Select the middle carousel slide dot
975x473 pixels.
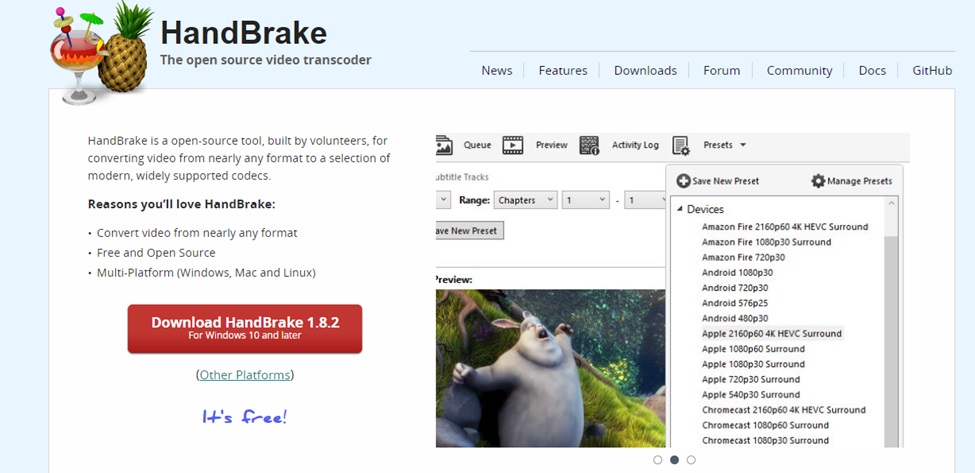pyautogui.click(x=674, y=460)
